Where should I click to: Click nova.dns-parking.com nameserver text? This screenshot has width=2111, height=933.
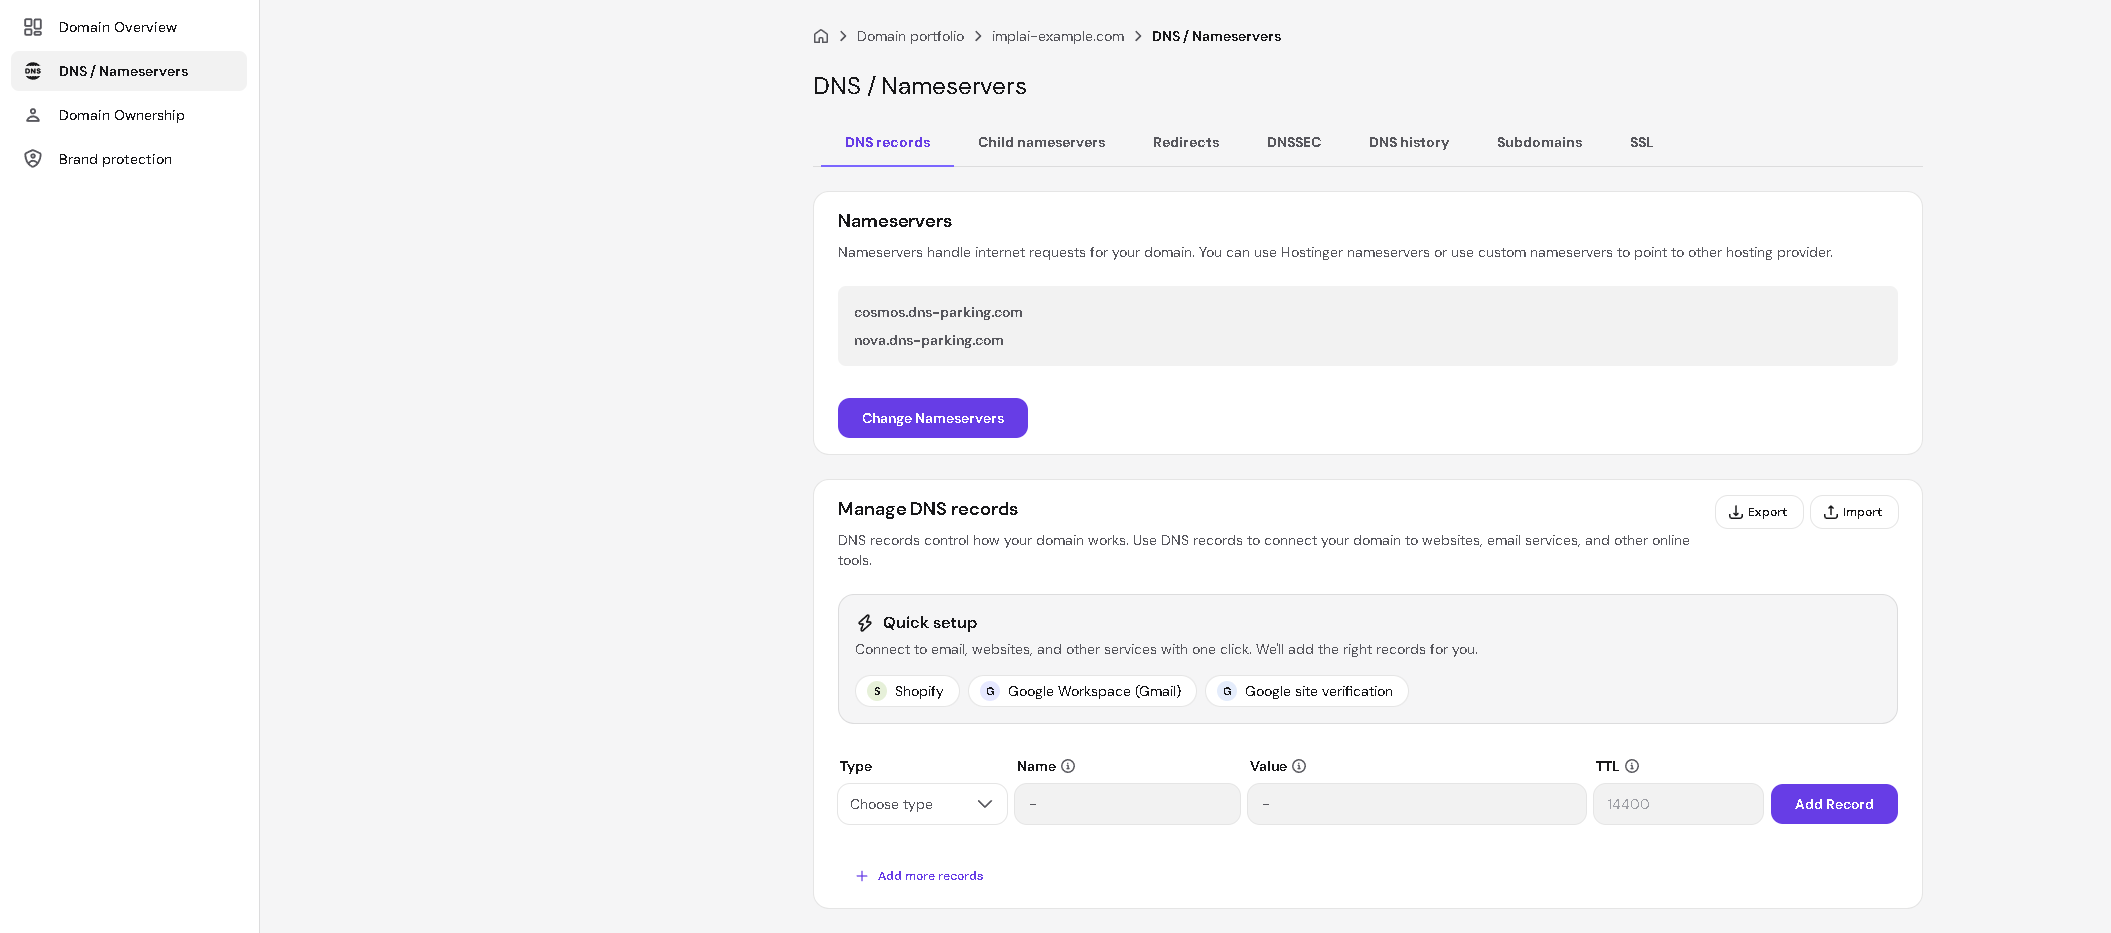[x=929, y=340]
